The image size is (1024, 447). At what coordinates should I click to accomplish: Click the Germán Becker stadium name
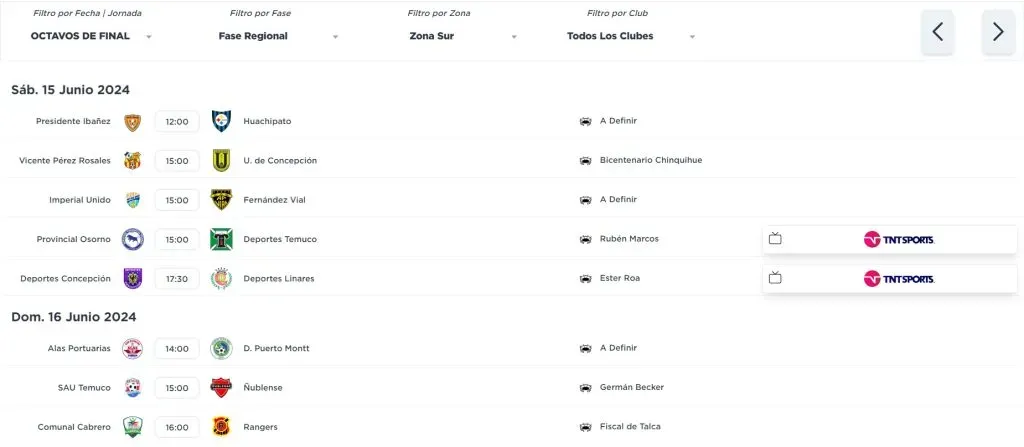coord(631,387)
